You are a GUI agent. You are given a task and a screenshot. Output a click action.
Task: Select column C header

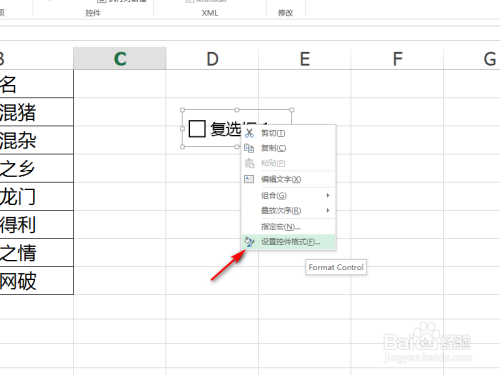click(120, 59)
